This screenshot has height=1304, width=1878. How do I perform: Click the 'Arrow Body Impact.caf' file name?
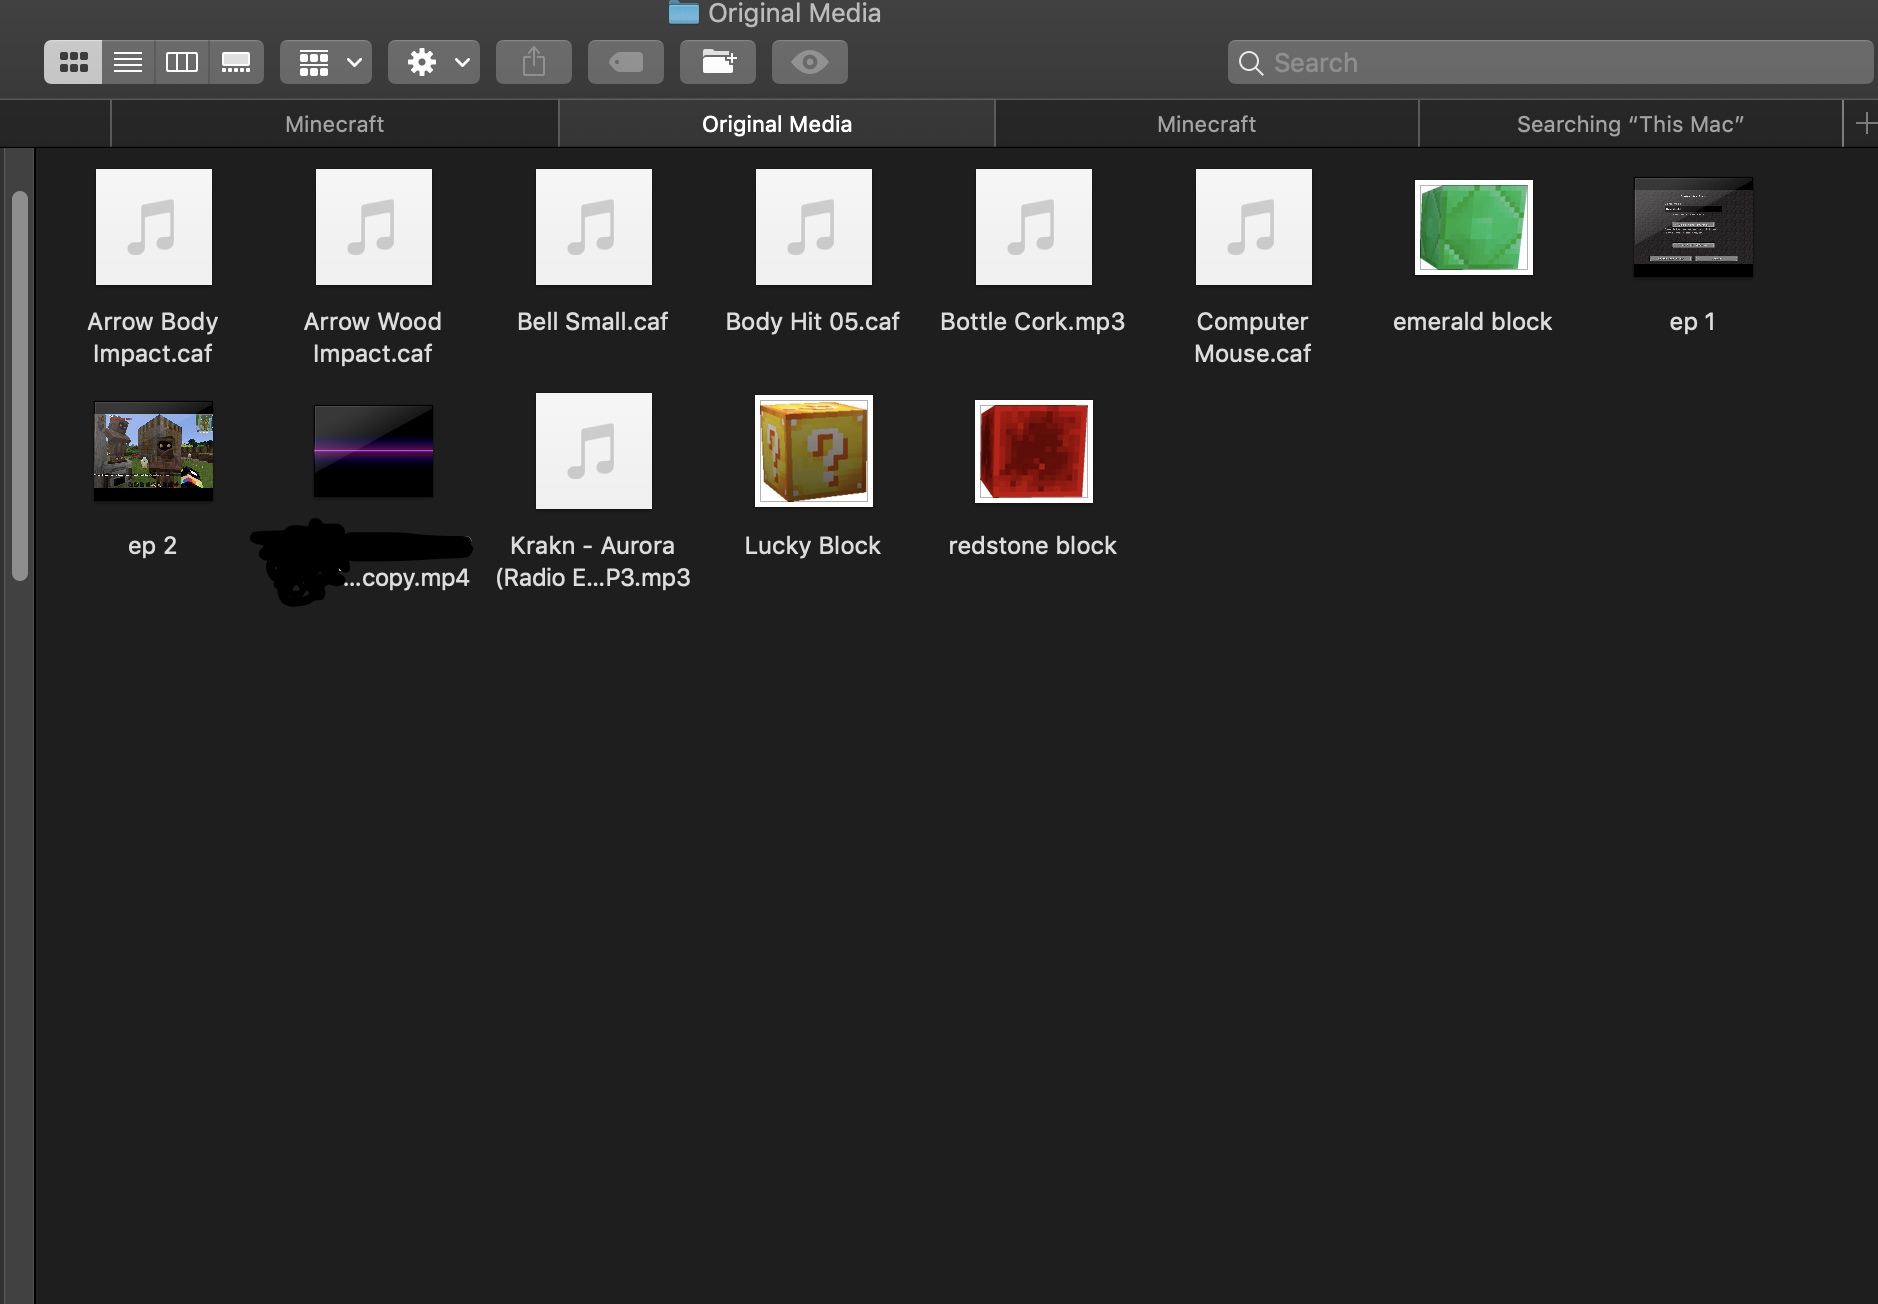coord(153,337)
